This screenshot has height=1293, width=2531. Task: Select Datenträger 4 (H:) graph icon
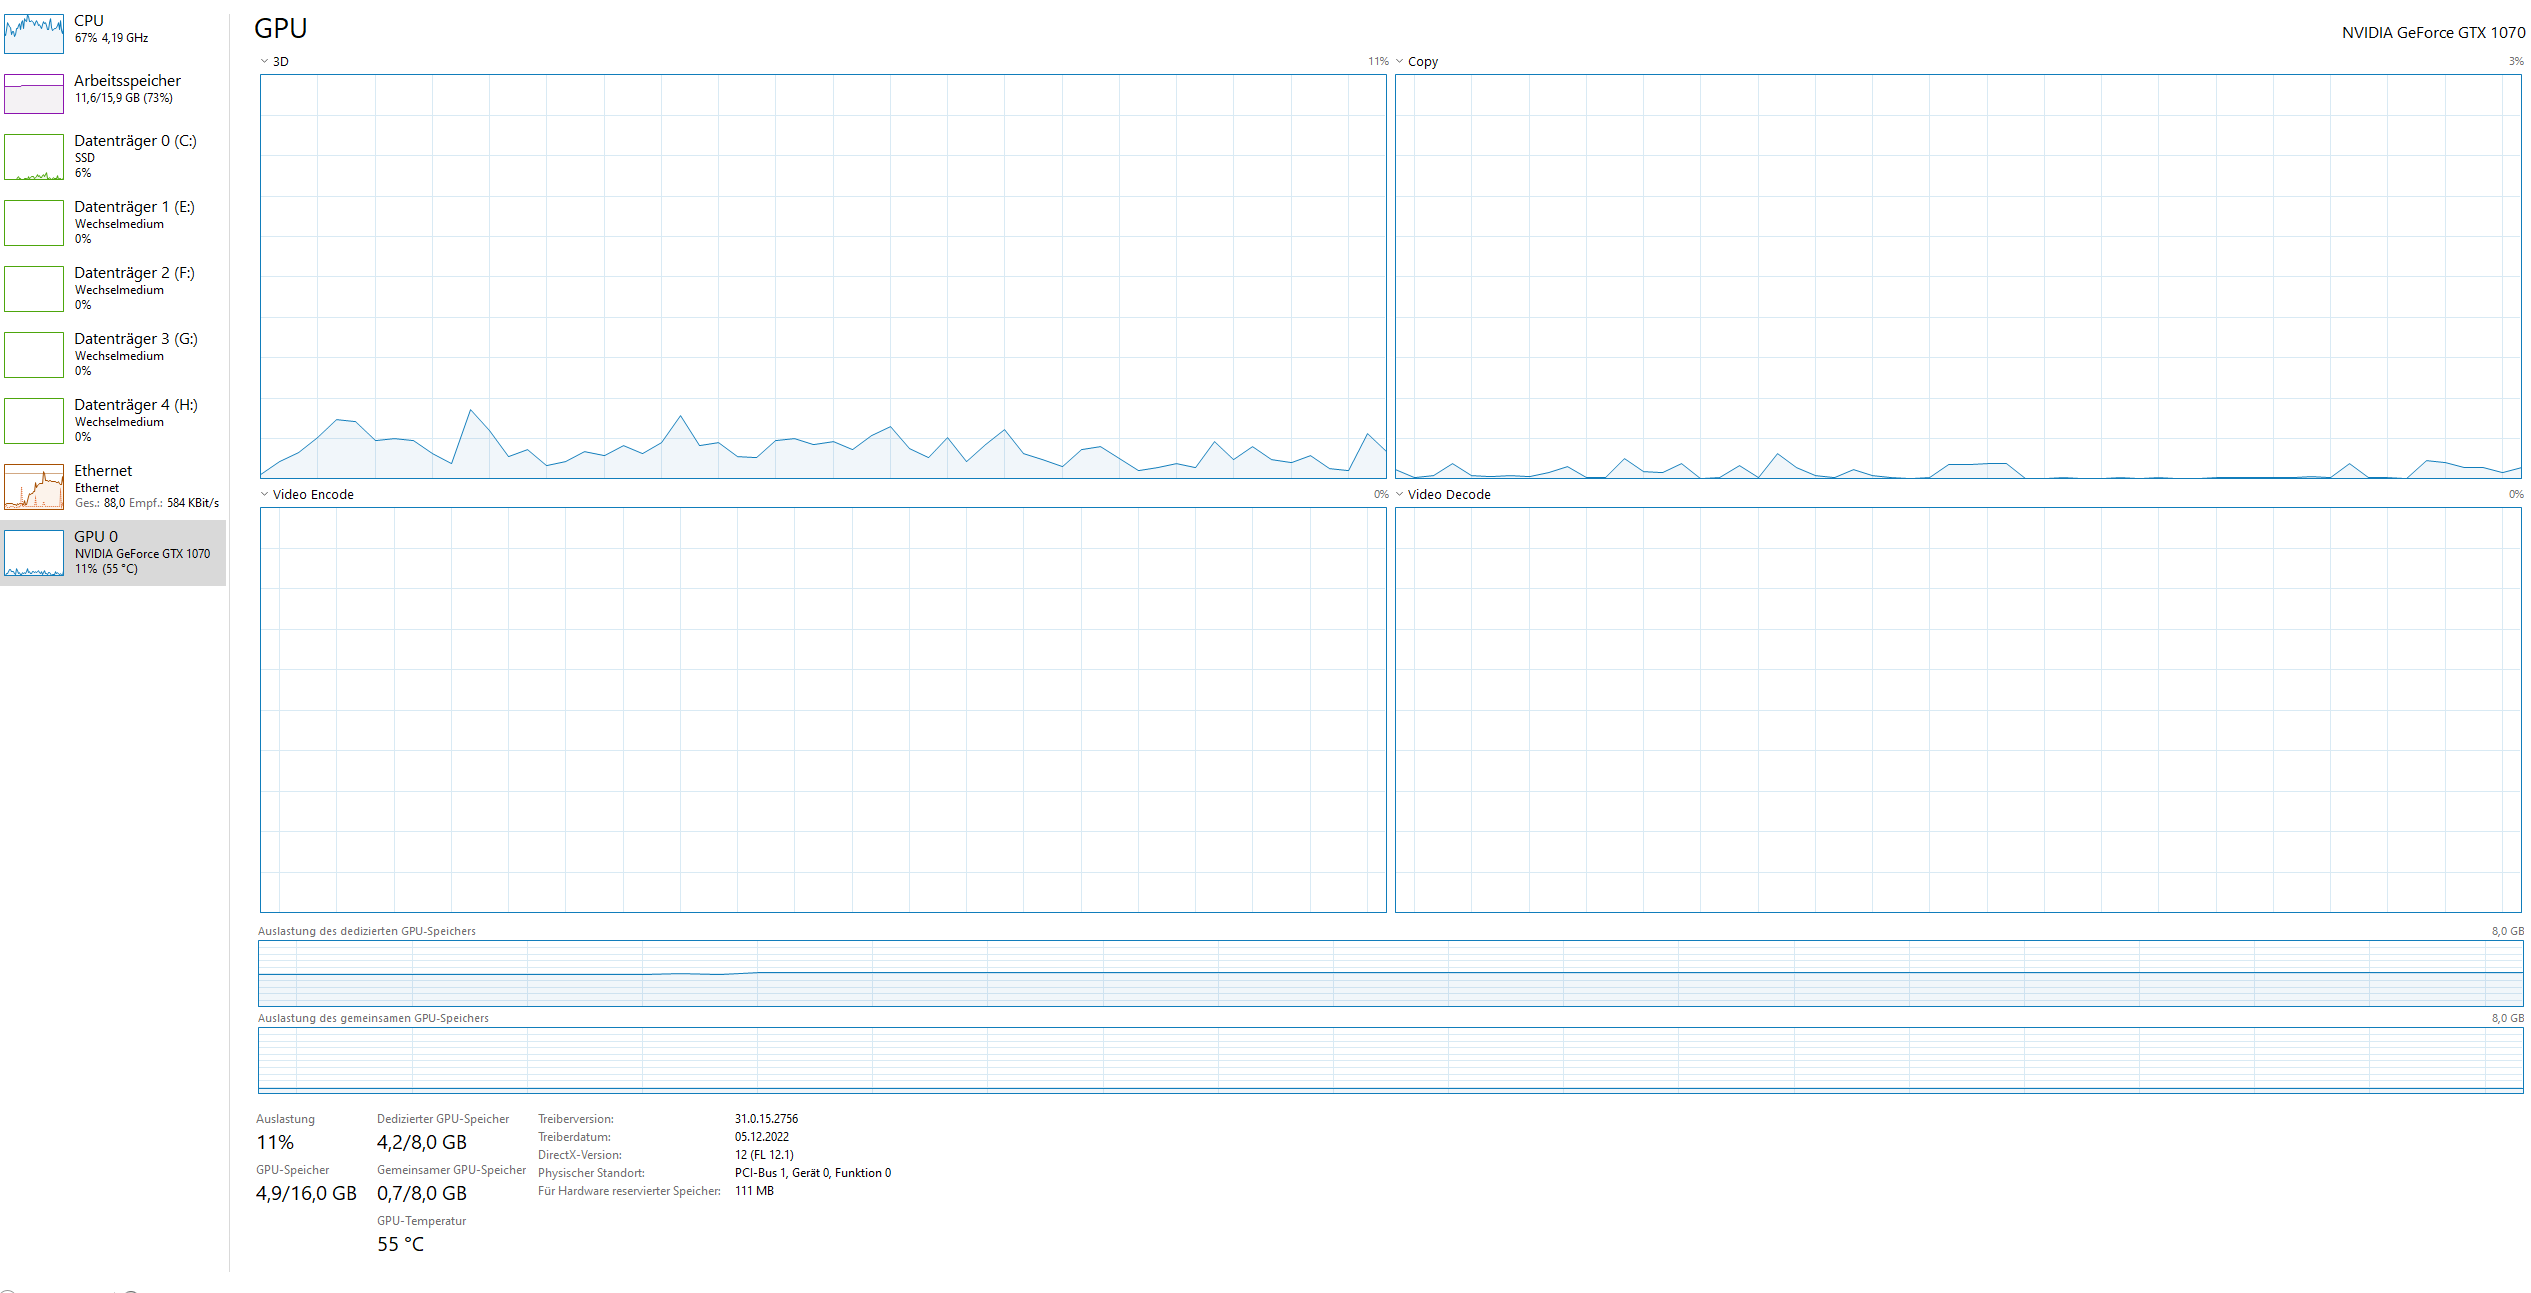tap(34, 421)
